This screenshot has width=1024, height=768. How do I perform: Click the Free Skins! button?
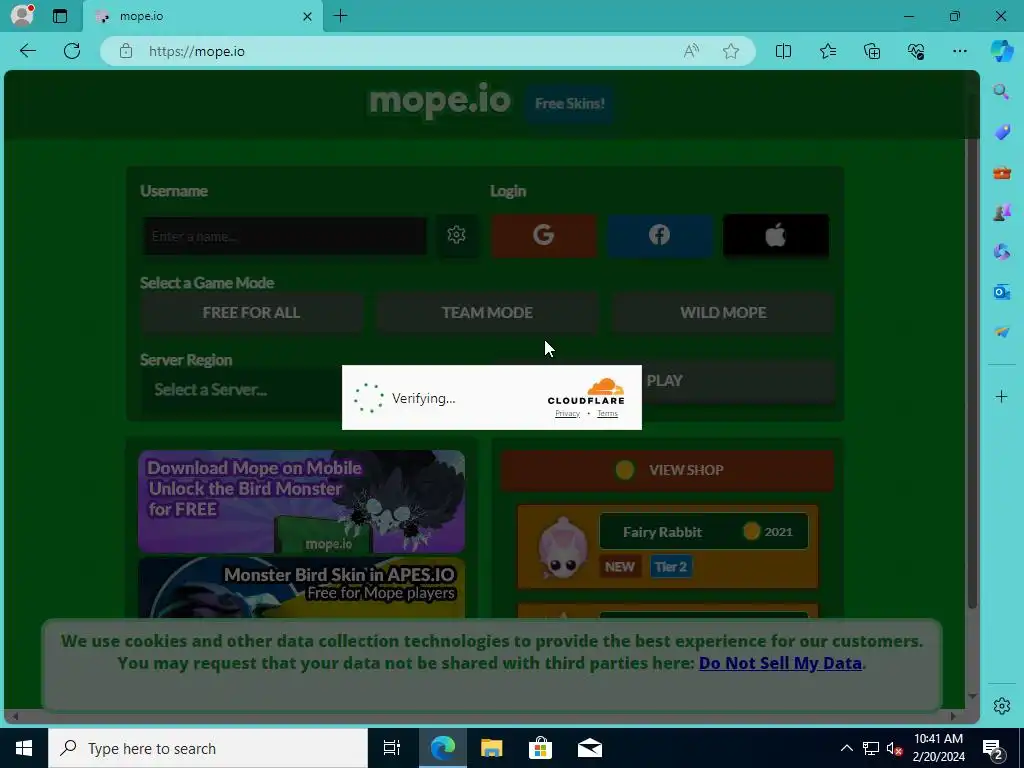pos(569,103)
